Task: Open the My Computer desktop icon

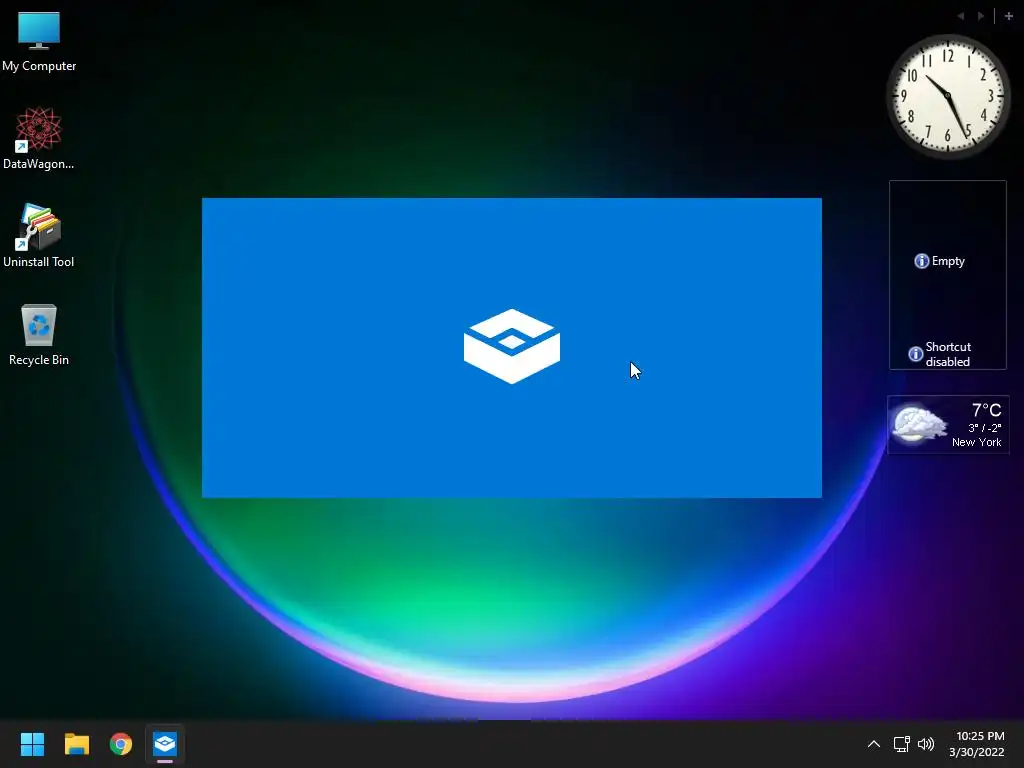Action: pos(39,40)
